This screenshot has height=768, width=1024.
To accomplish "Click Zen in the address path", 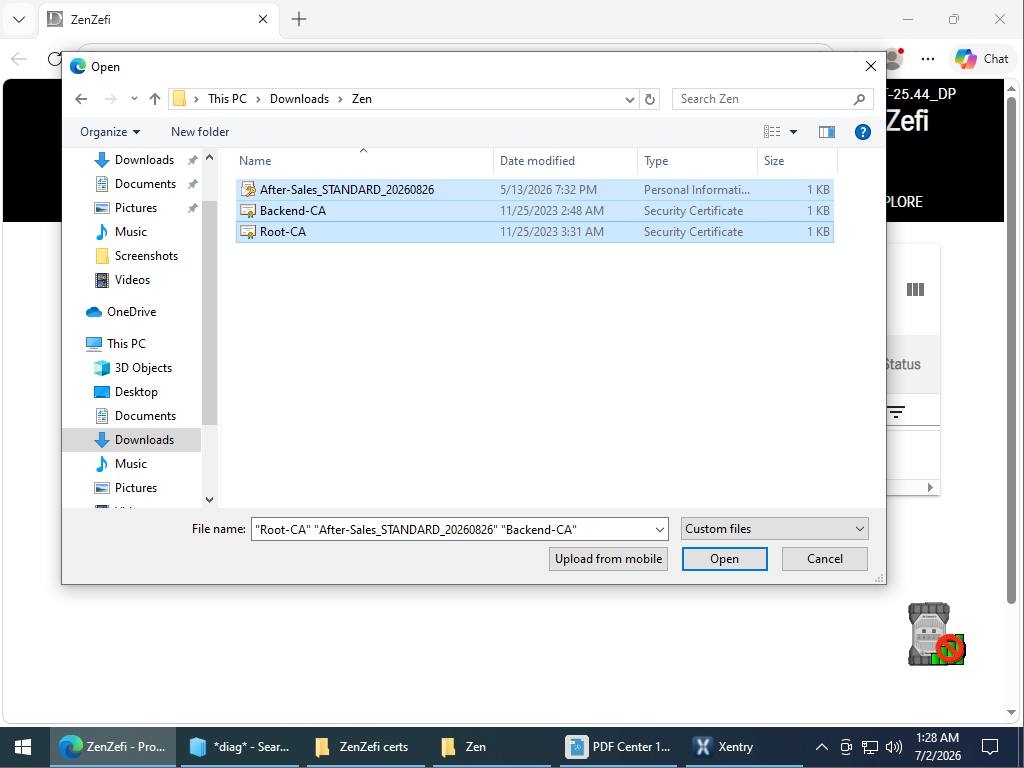I will [362, 99].
